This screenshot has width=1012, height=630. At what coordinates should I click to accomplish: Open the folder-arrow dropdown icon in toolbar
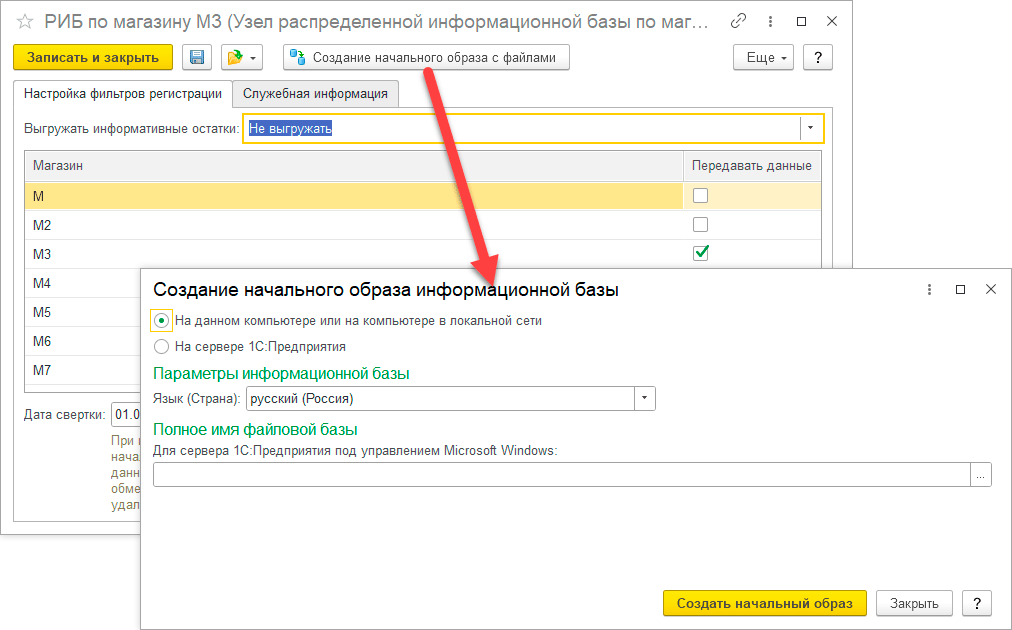point(241,58)
